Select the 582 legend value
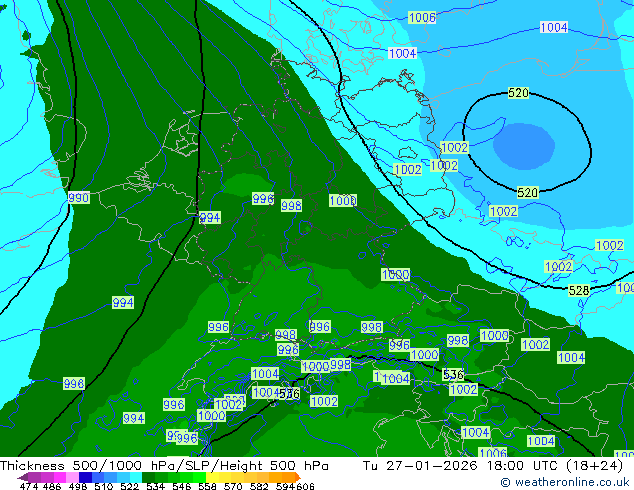The width and height of the screenshot is (634, 490). (x=259, y=486)
